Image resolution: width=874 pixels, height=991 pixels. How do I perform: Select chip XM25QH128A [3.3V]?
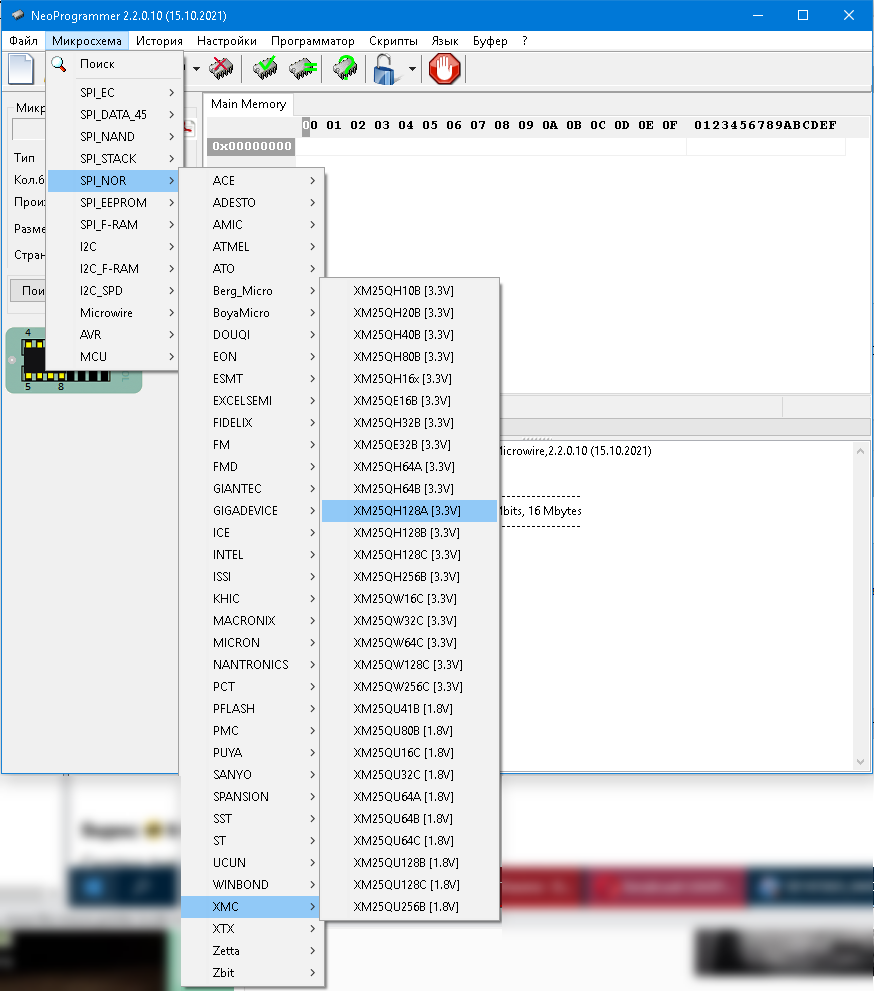pos(410,511)
